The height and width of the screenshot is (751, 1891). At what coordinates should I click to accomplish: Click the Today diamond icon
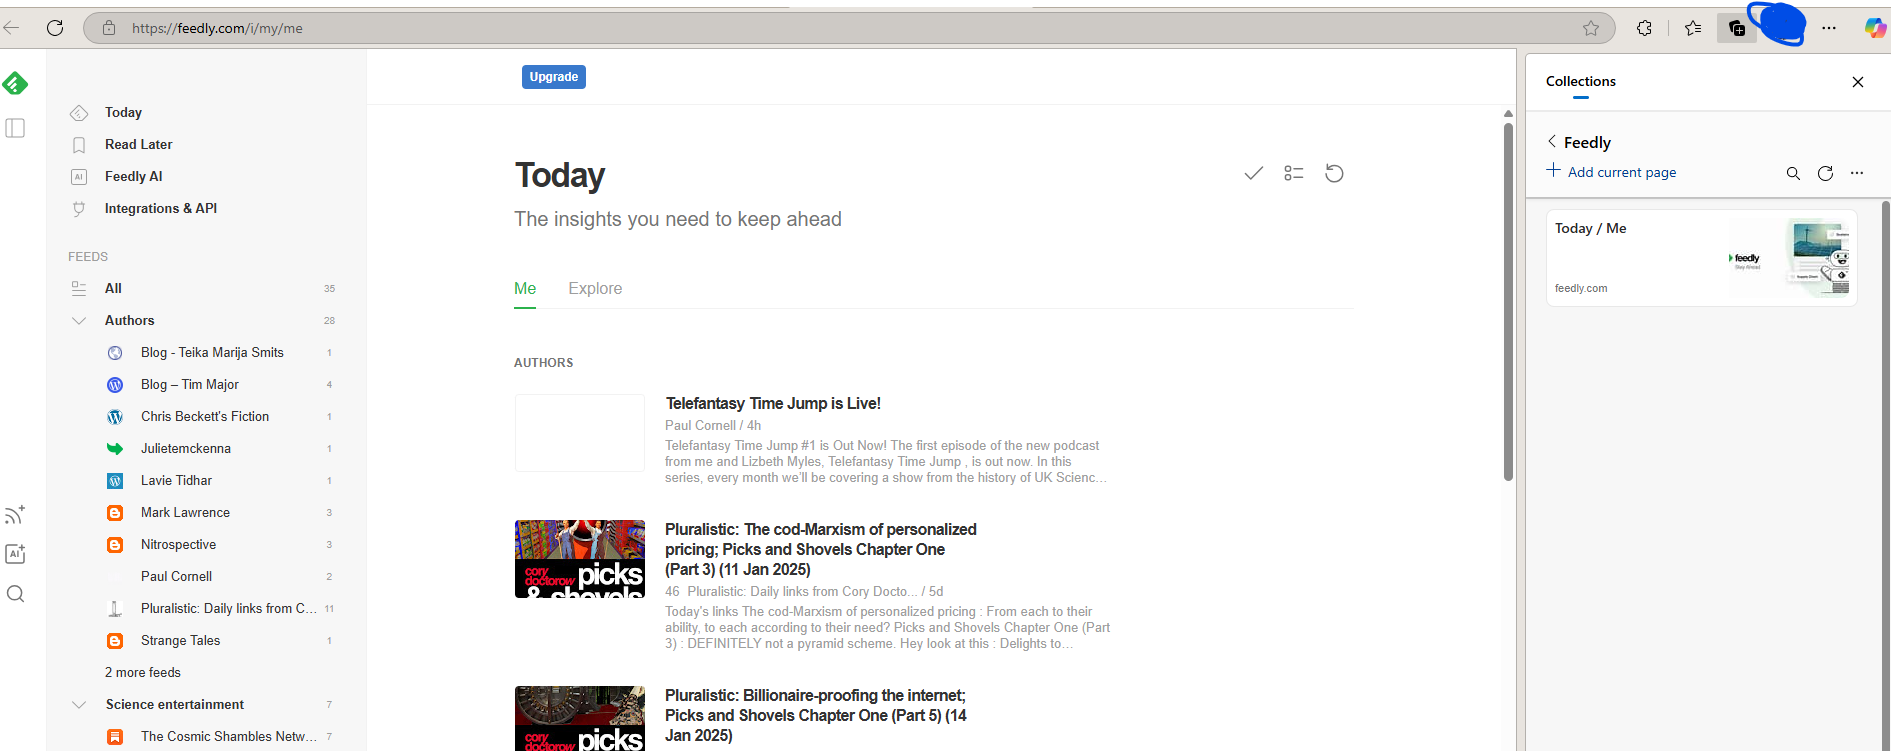pyautogui.click(x=79, y=113)
